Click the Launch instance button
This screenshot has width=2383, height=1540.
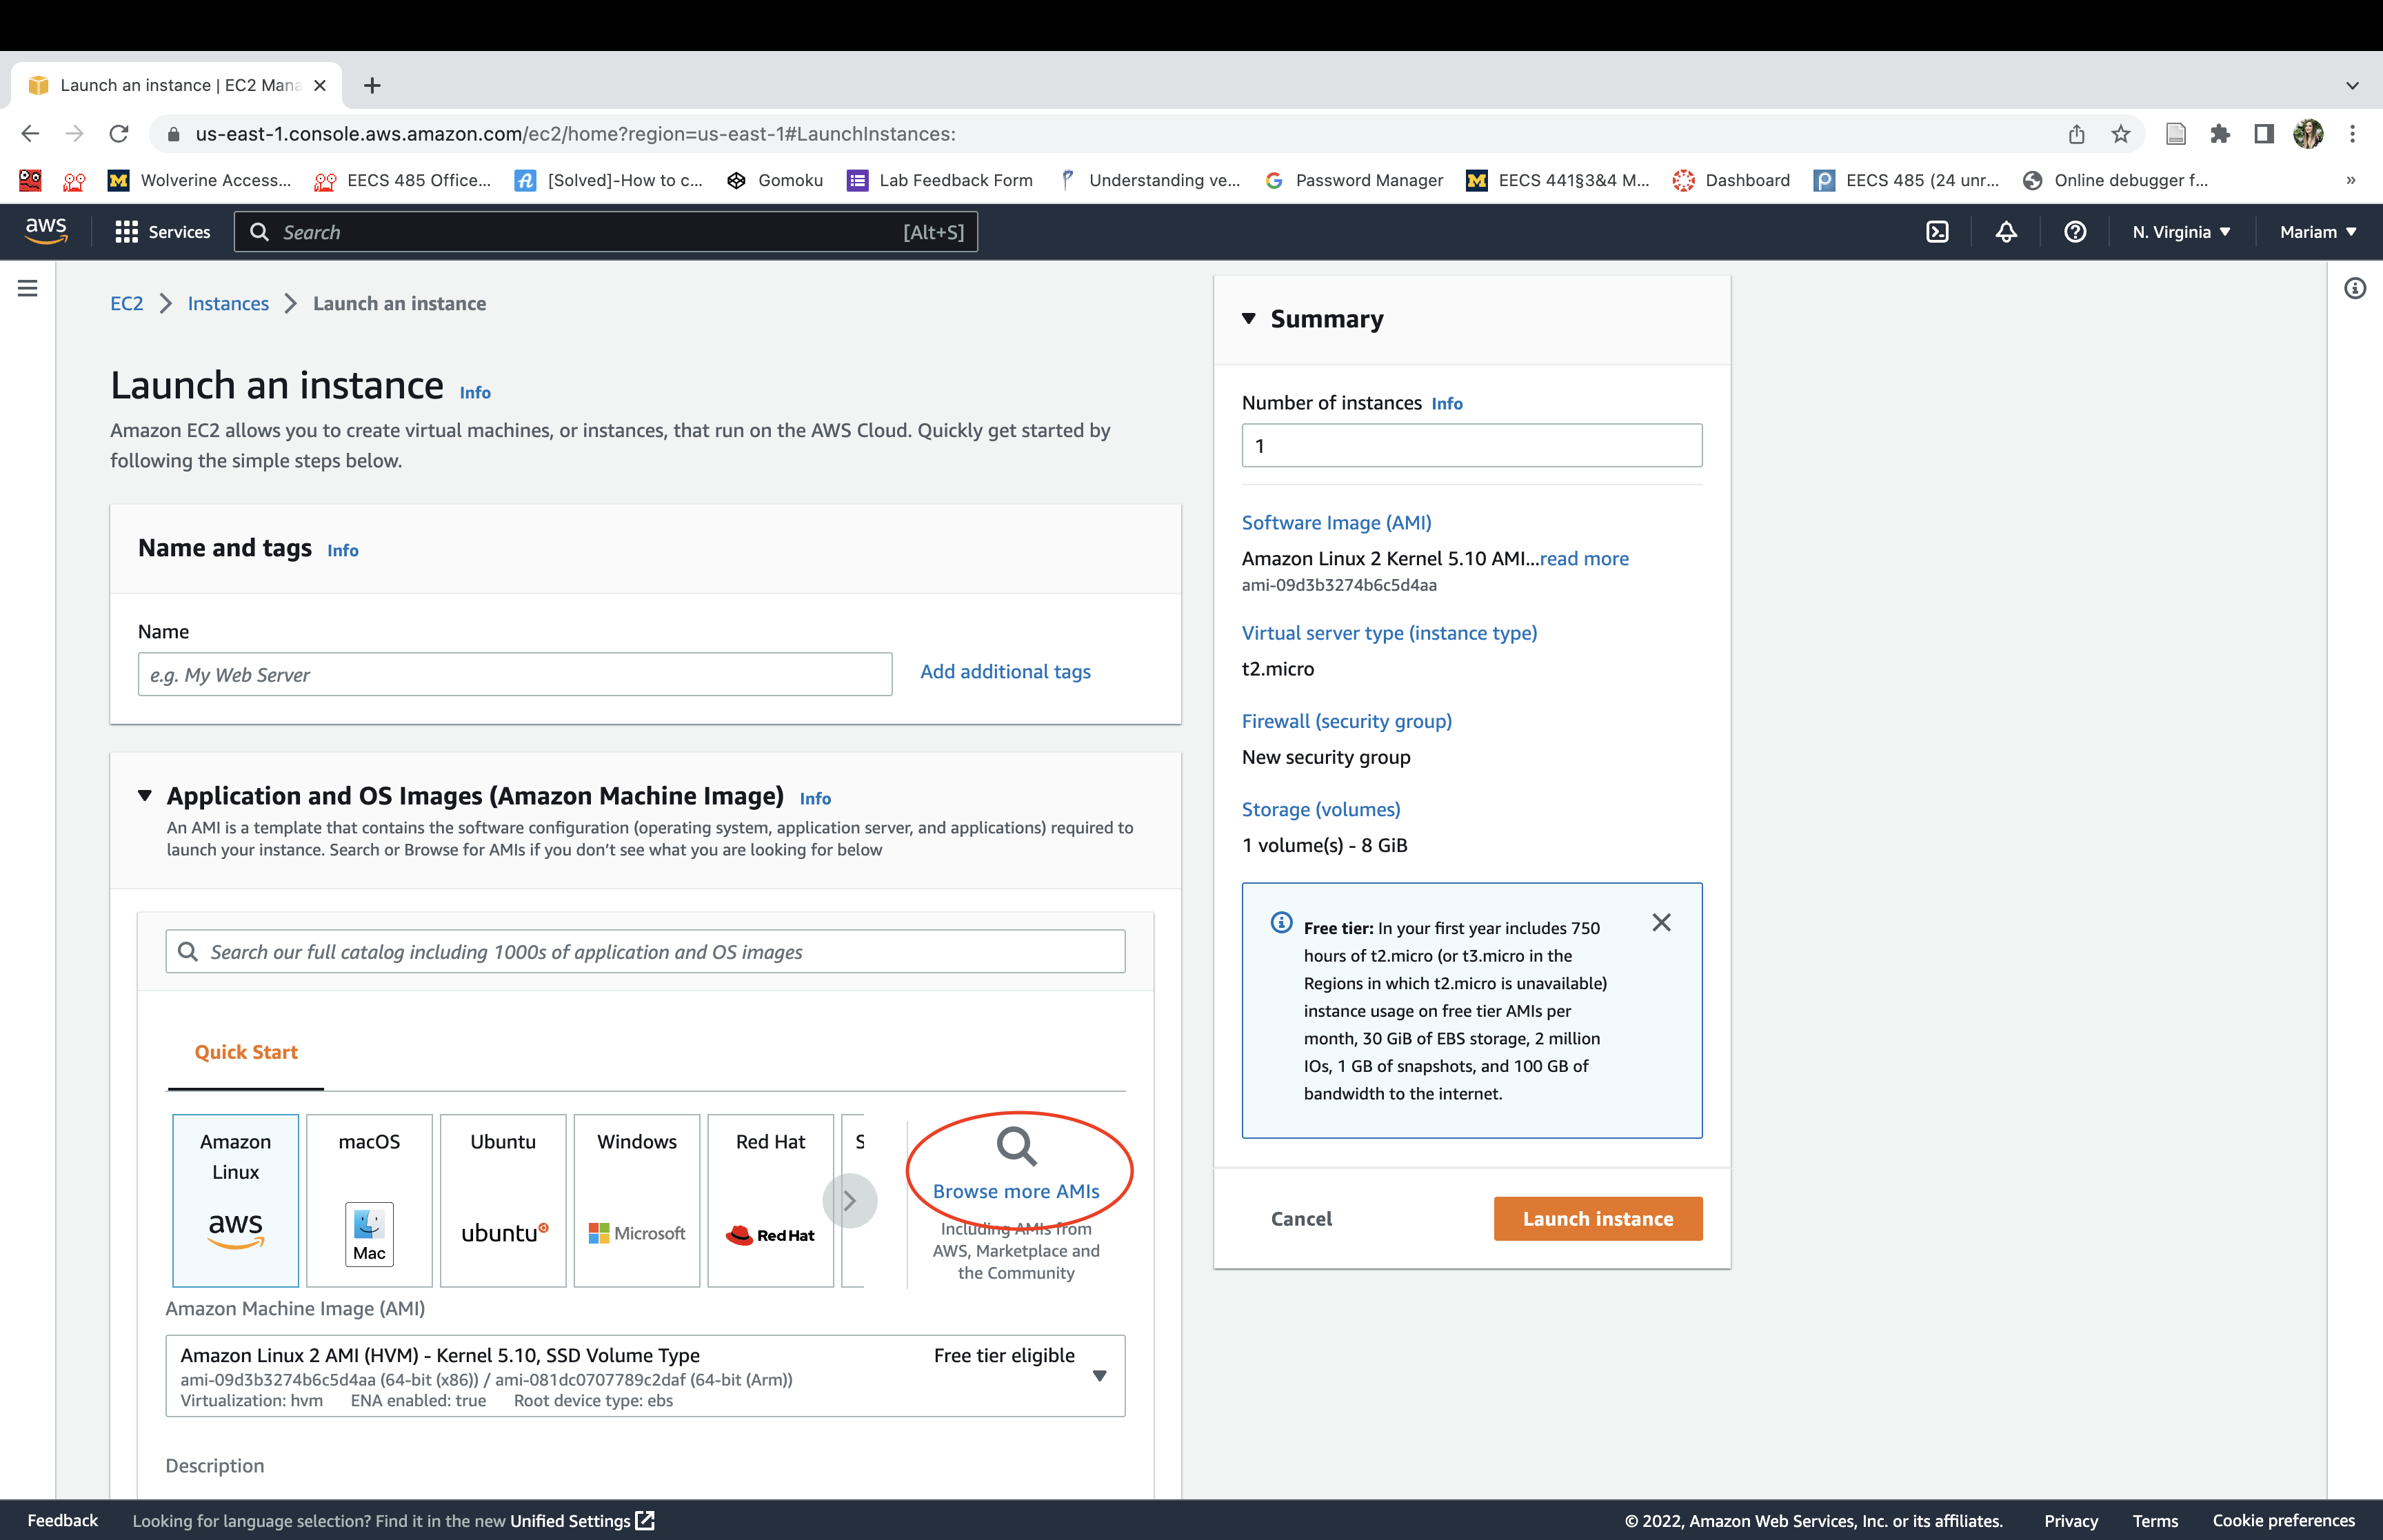tap(1597, 1219)
